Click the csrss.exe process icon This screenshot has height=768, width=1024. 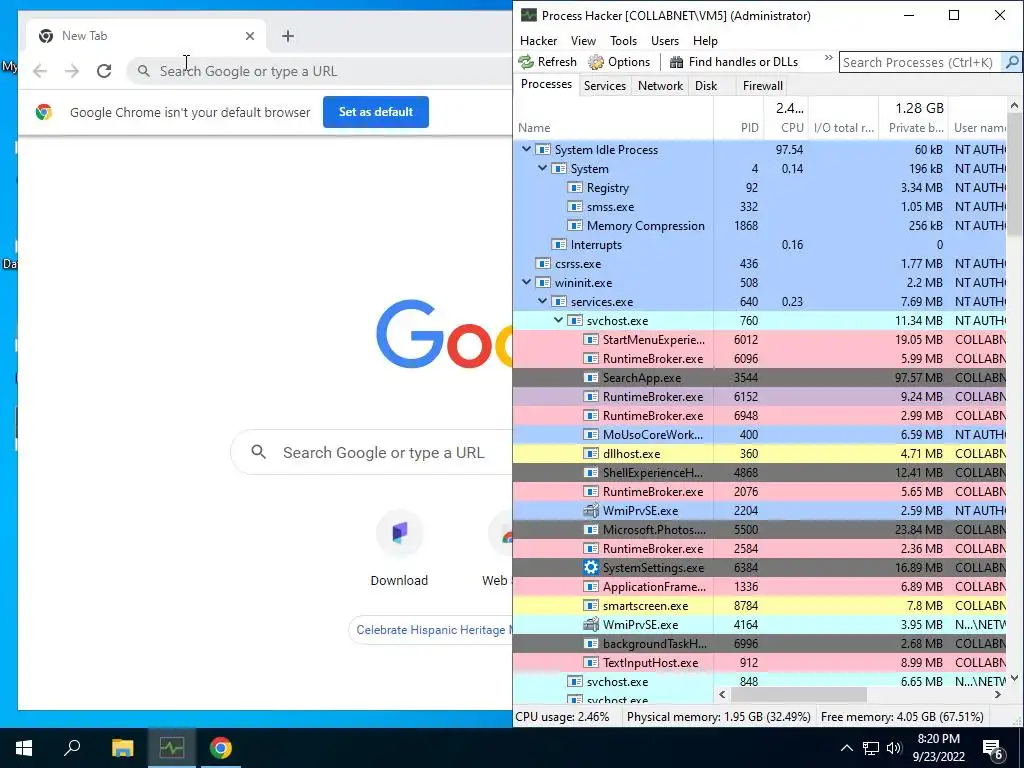543,264
